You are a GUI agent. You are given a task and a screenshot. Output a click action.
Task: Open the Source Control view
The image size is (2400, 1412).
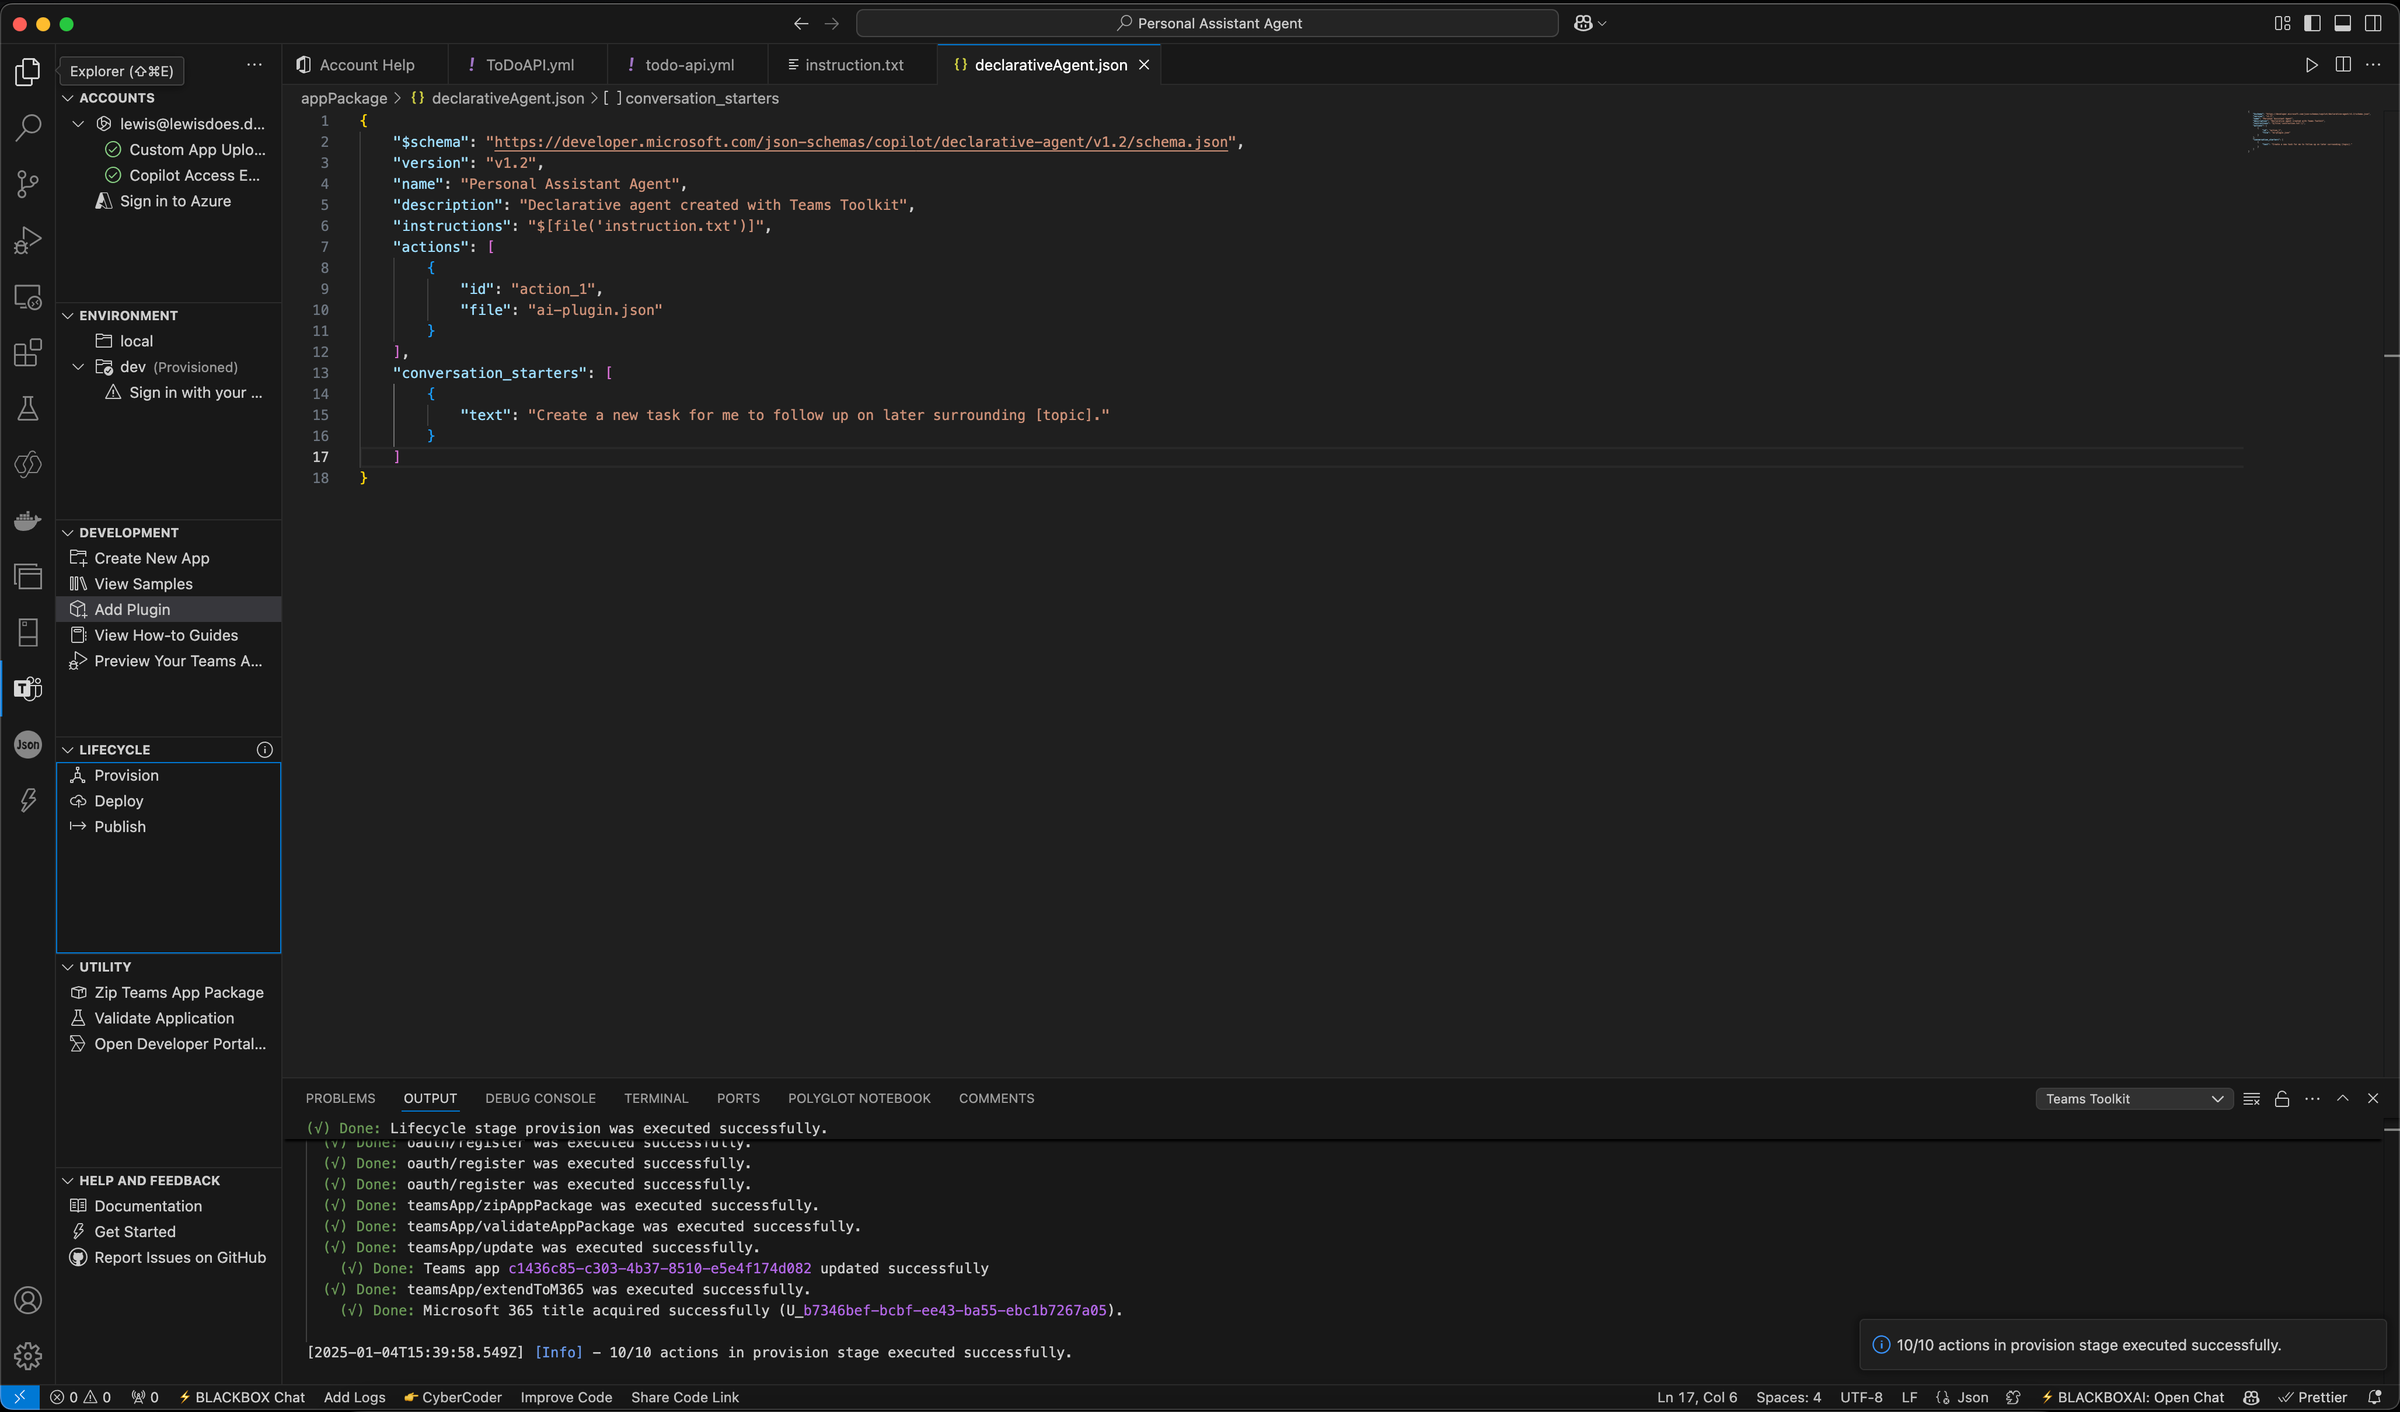click(x=27, y=184)
